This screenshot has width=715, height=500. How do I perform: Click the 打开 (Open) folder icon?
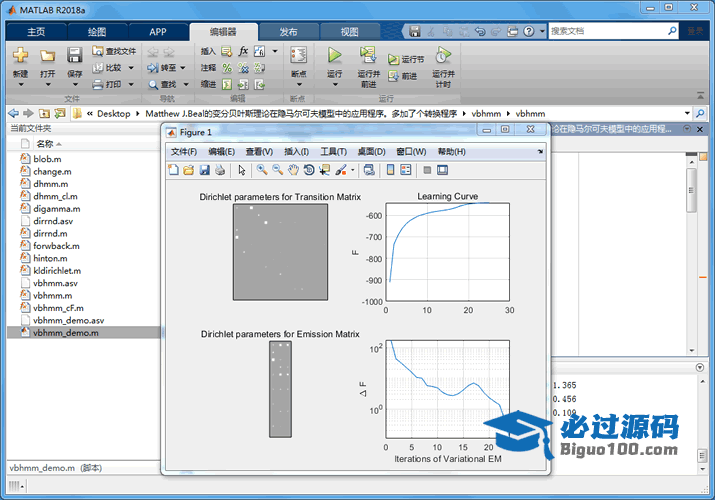tap(47, 55)
